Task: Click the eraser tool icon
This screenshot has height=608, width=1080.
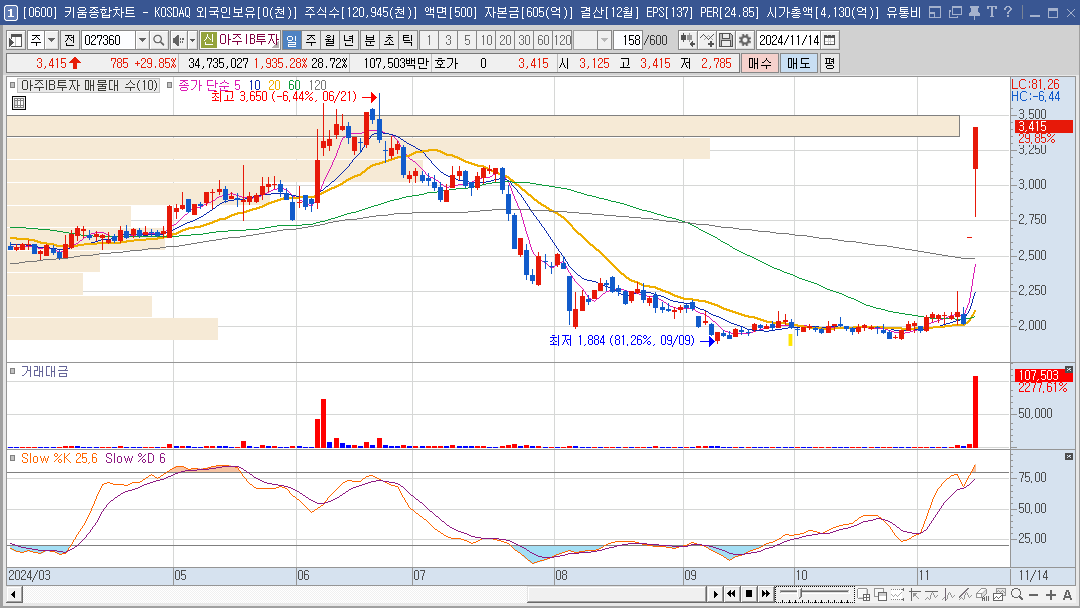Action: pos(982,594)
